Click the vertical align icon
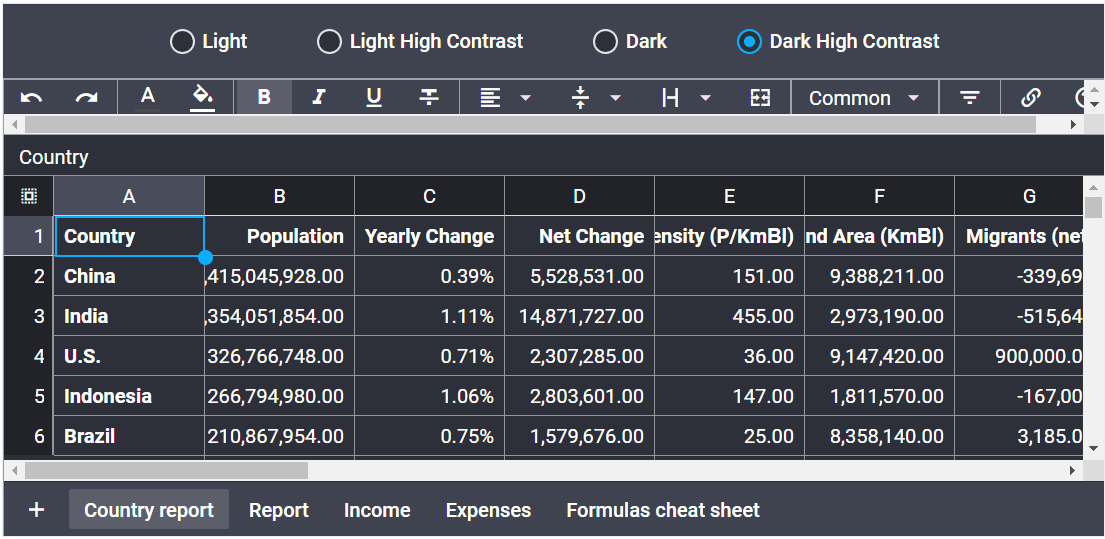 580,97
